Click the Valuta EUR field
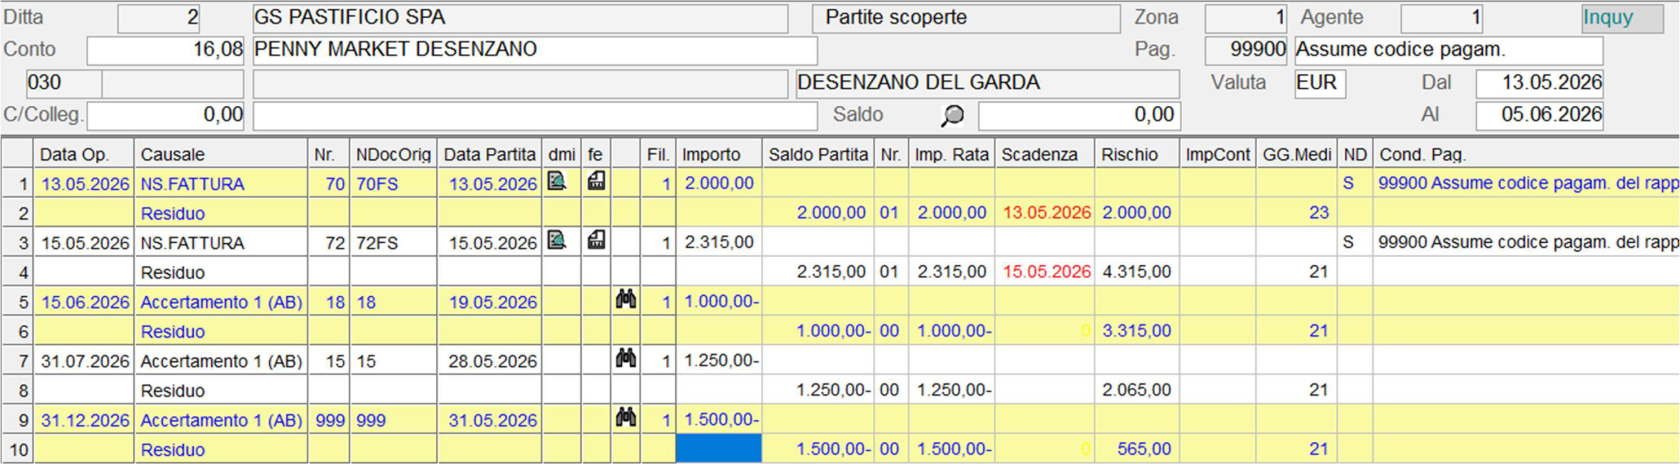Image resolution: width=1680 pixels, height=464 pixels. pos(1320,83)
